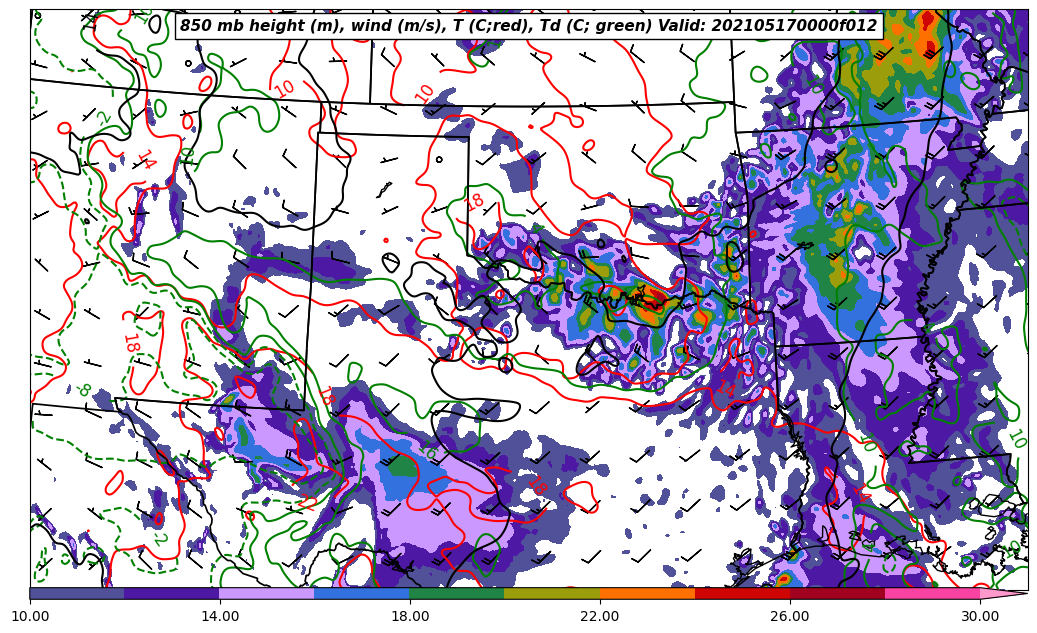Image resolution: width=1037 pixels, height=633 pixels.
Task: Select the olive 20–22 colorbar segment
Action: [552, 593]
